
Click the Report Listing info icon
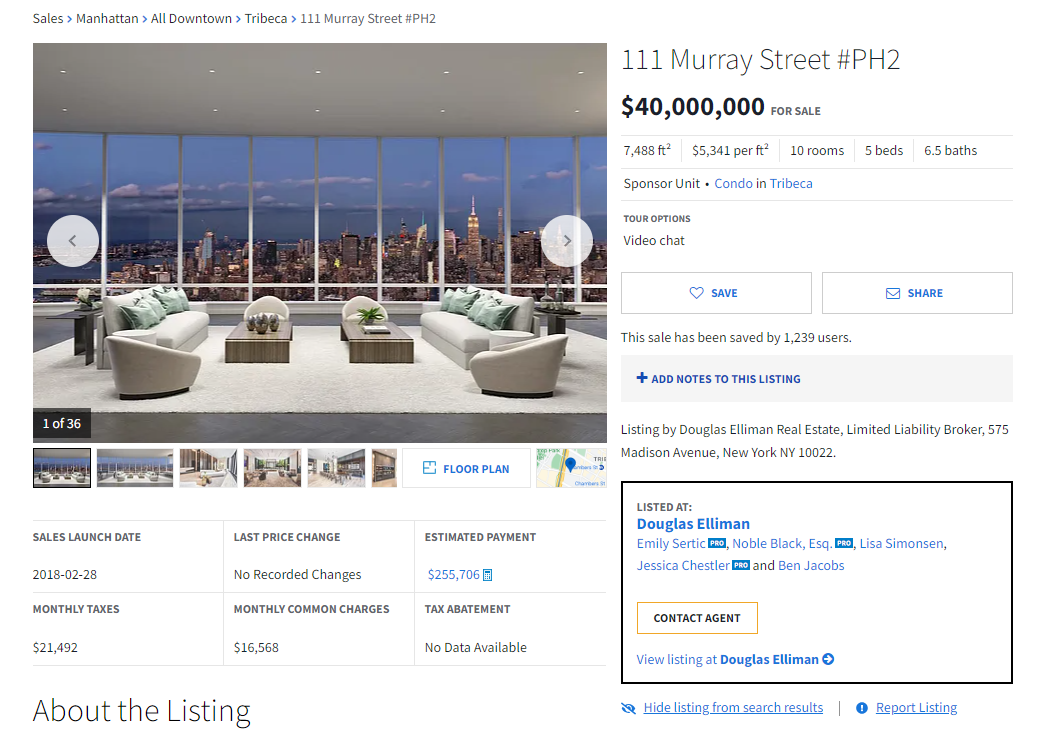862,708
